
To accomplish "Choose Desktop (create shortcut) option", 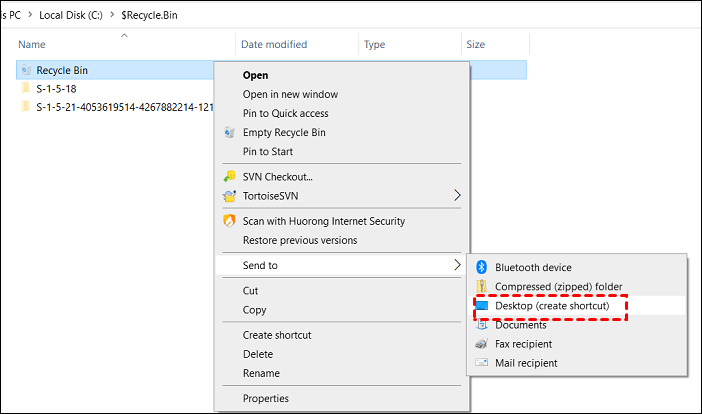I will point(552,306).
